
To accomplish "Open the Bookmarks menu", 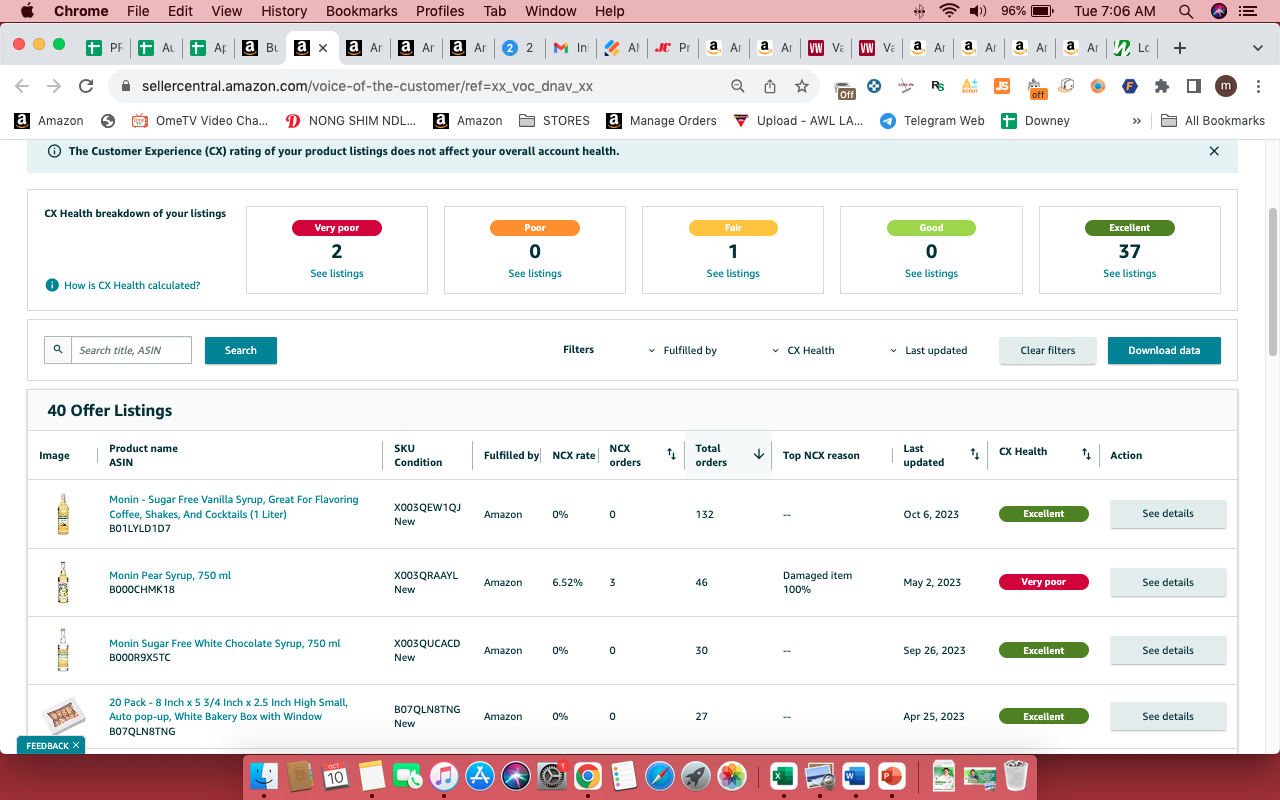I will pyautogui.click(x=362, y=11).
